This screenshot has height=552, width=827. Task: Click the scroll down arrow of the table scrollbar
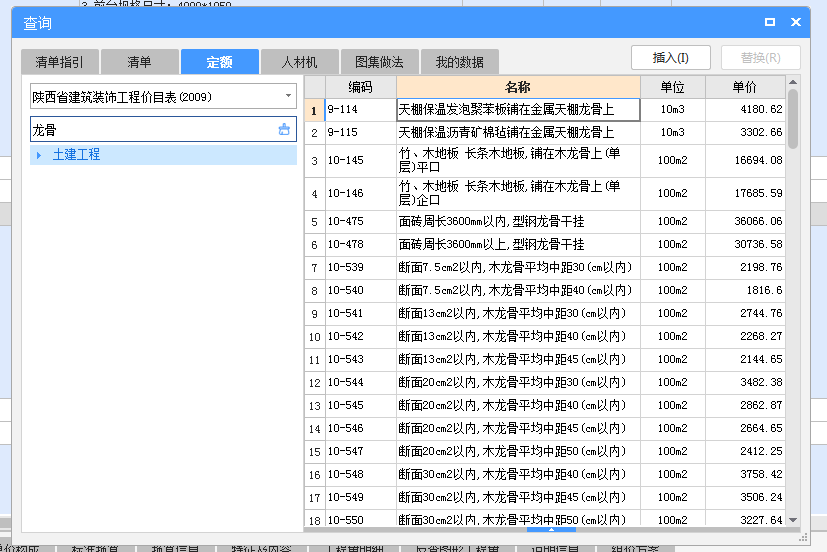(x=793, y=520)
